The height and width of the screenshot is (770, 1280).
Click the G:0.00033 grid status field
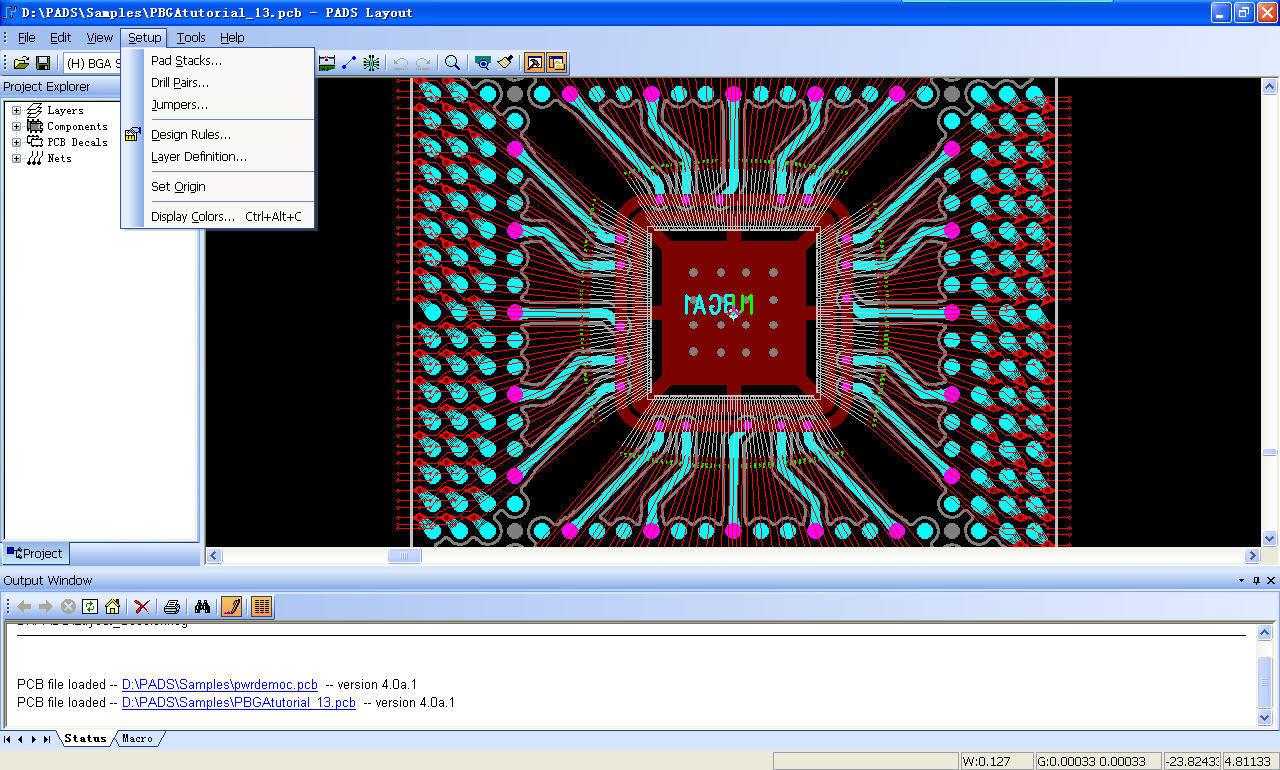[x=1097, y=762]
